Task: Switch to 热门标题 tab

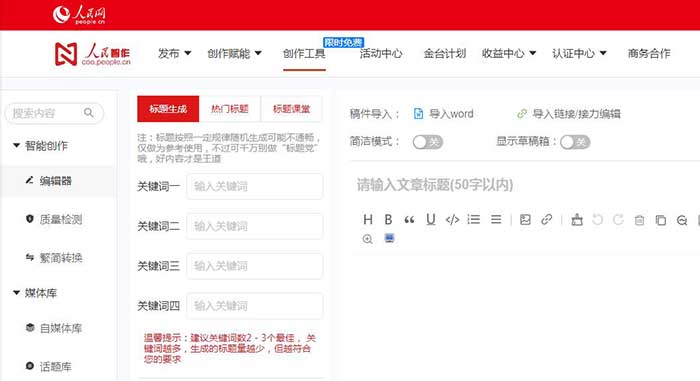Action: tap(229, 109)
